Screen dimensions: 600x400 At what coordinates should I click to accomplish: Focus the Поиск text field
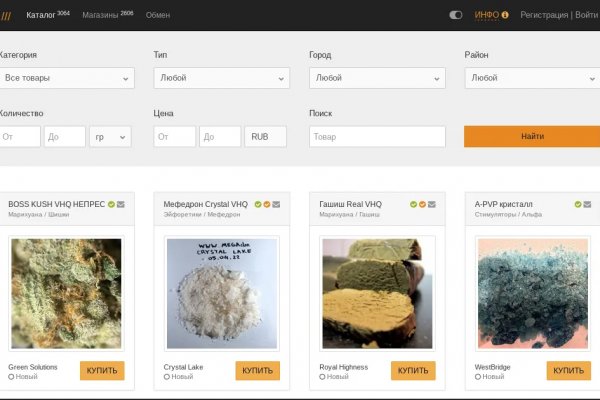pyautogui.click(x=376, y=136)
